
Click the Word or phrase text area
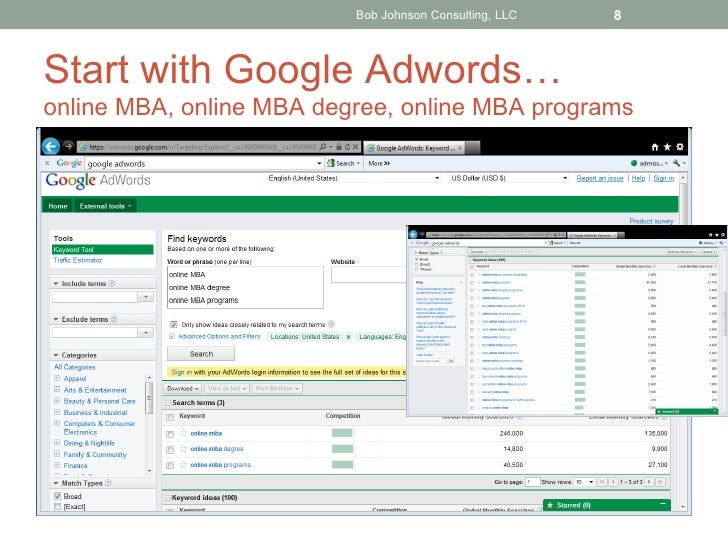pos(245,287)
